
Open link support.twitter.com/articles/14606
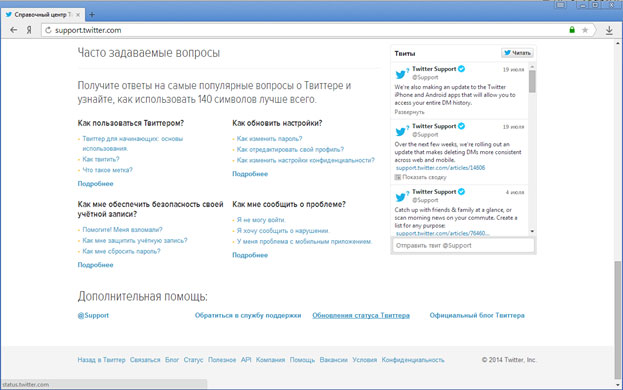coord(440,168)
